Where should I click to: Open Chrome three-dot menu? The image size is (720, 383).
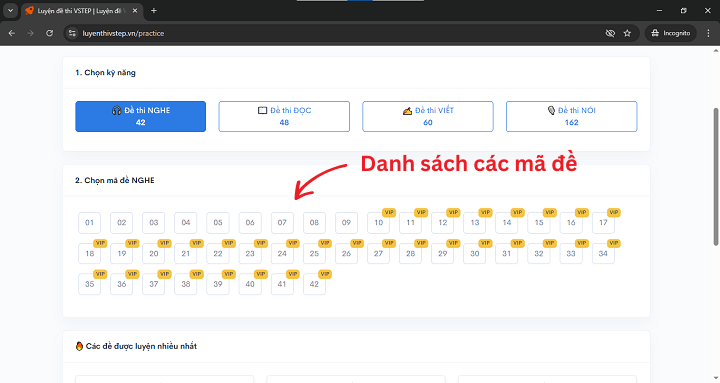coord(709,33)
